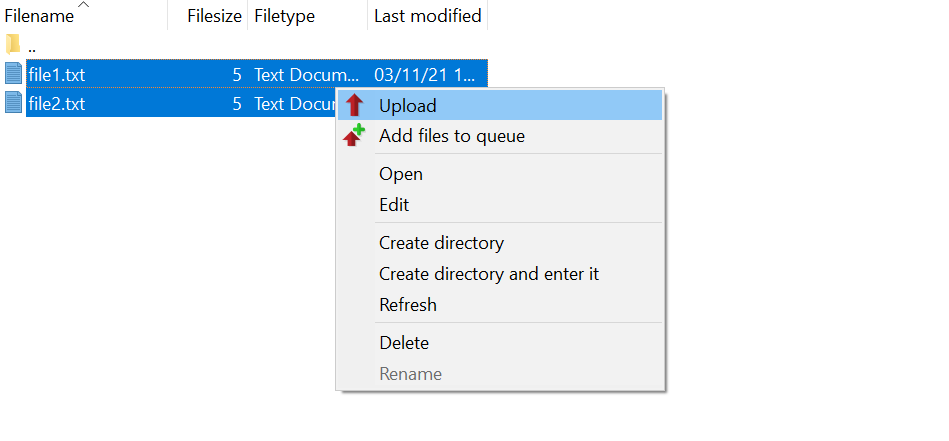Select Open in the context menu
This screenshot has height=441, width=949.
400,174
